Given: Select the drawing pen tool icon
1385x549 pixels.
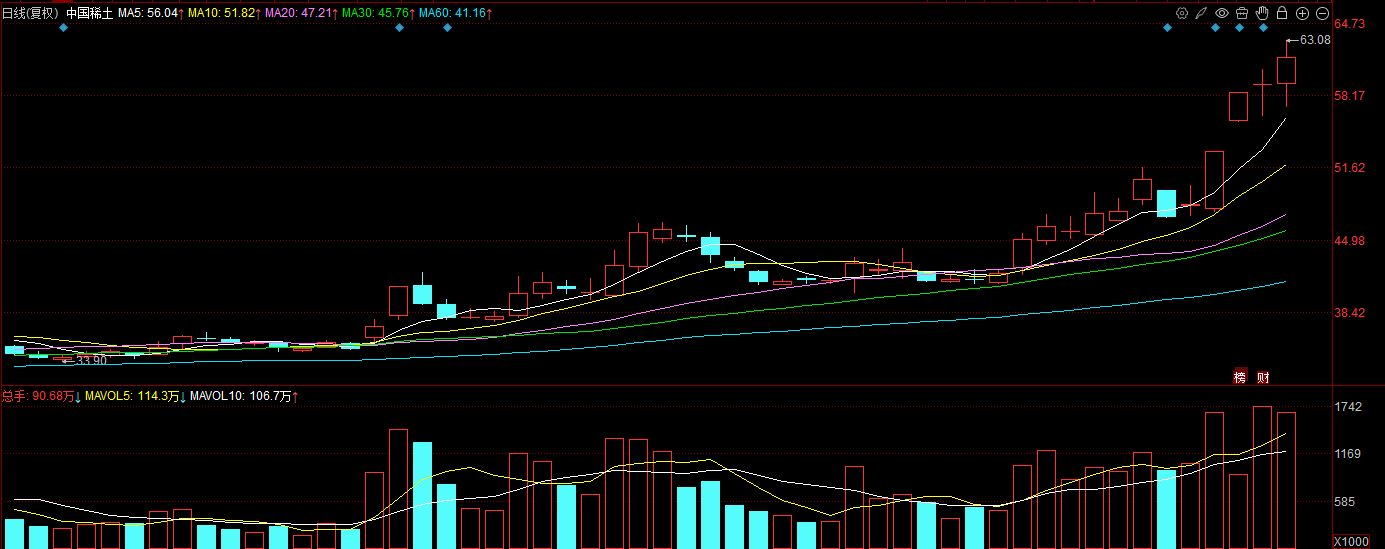Looking at the screenshot, I should pyautogui.click(x=1202, y=13).
